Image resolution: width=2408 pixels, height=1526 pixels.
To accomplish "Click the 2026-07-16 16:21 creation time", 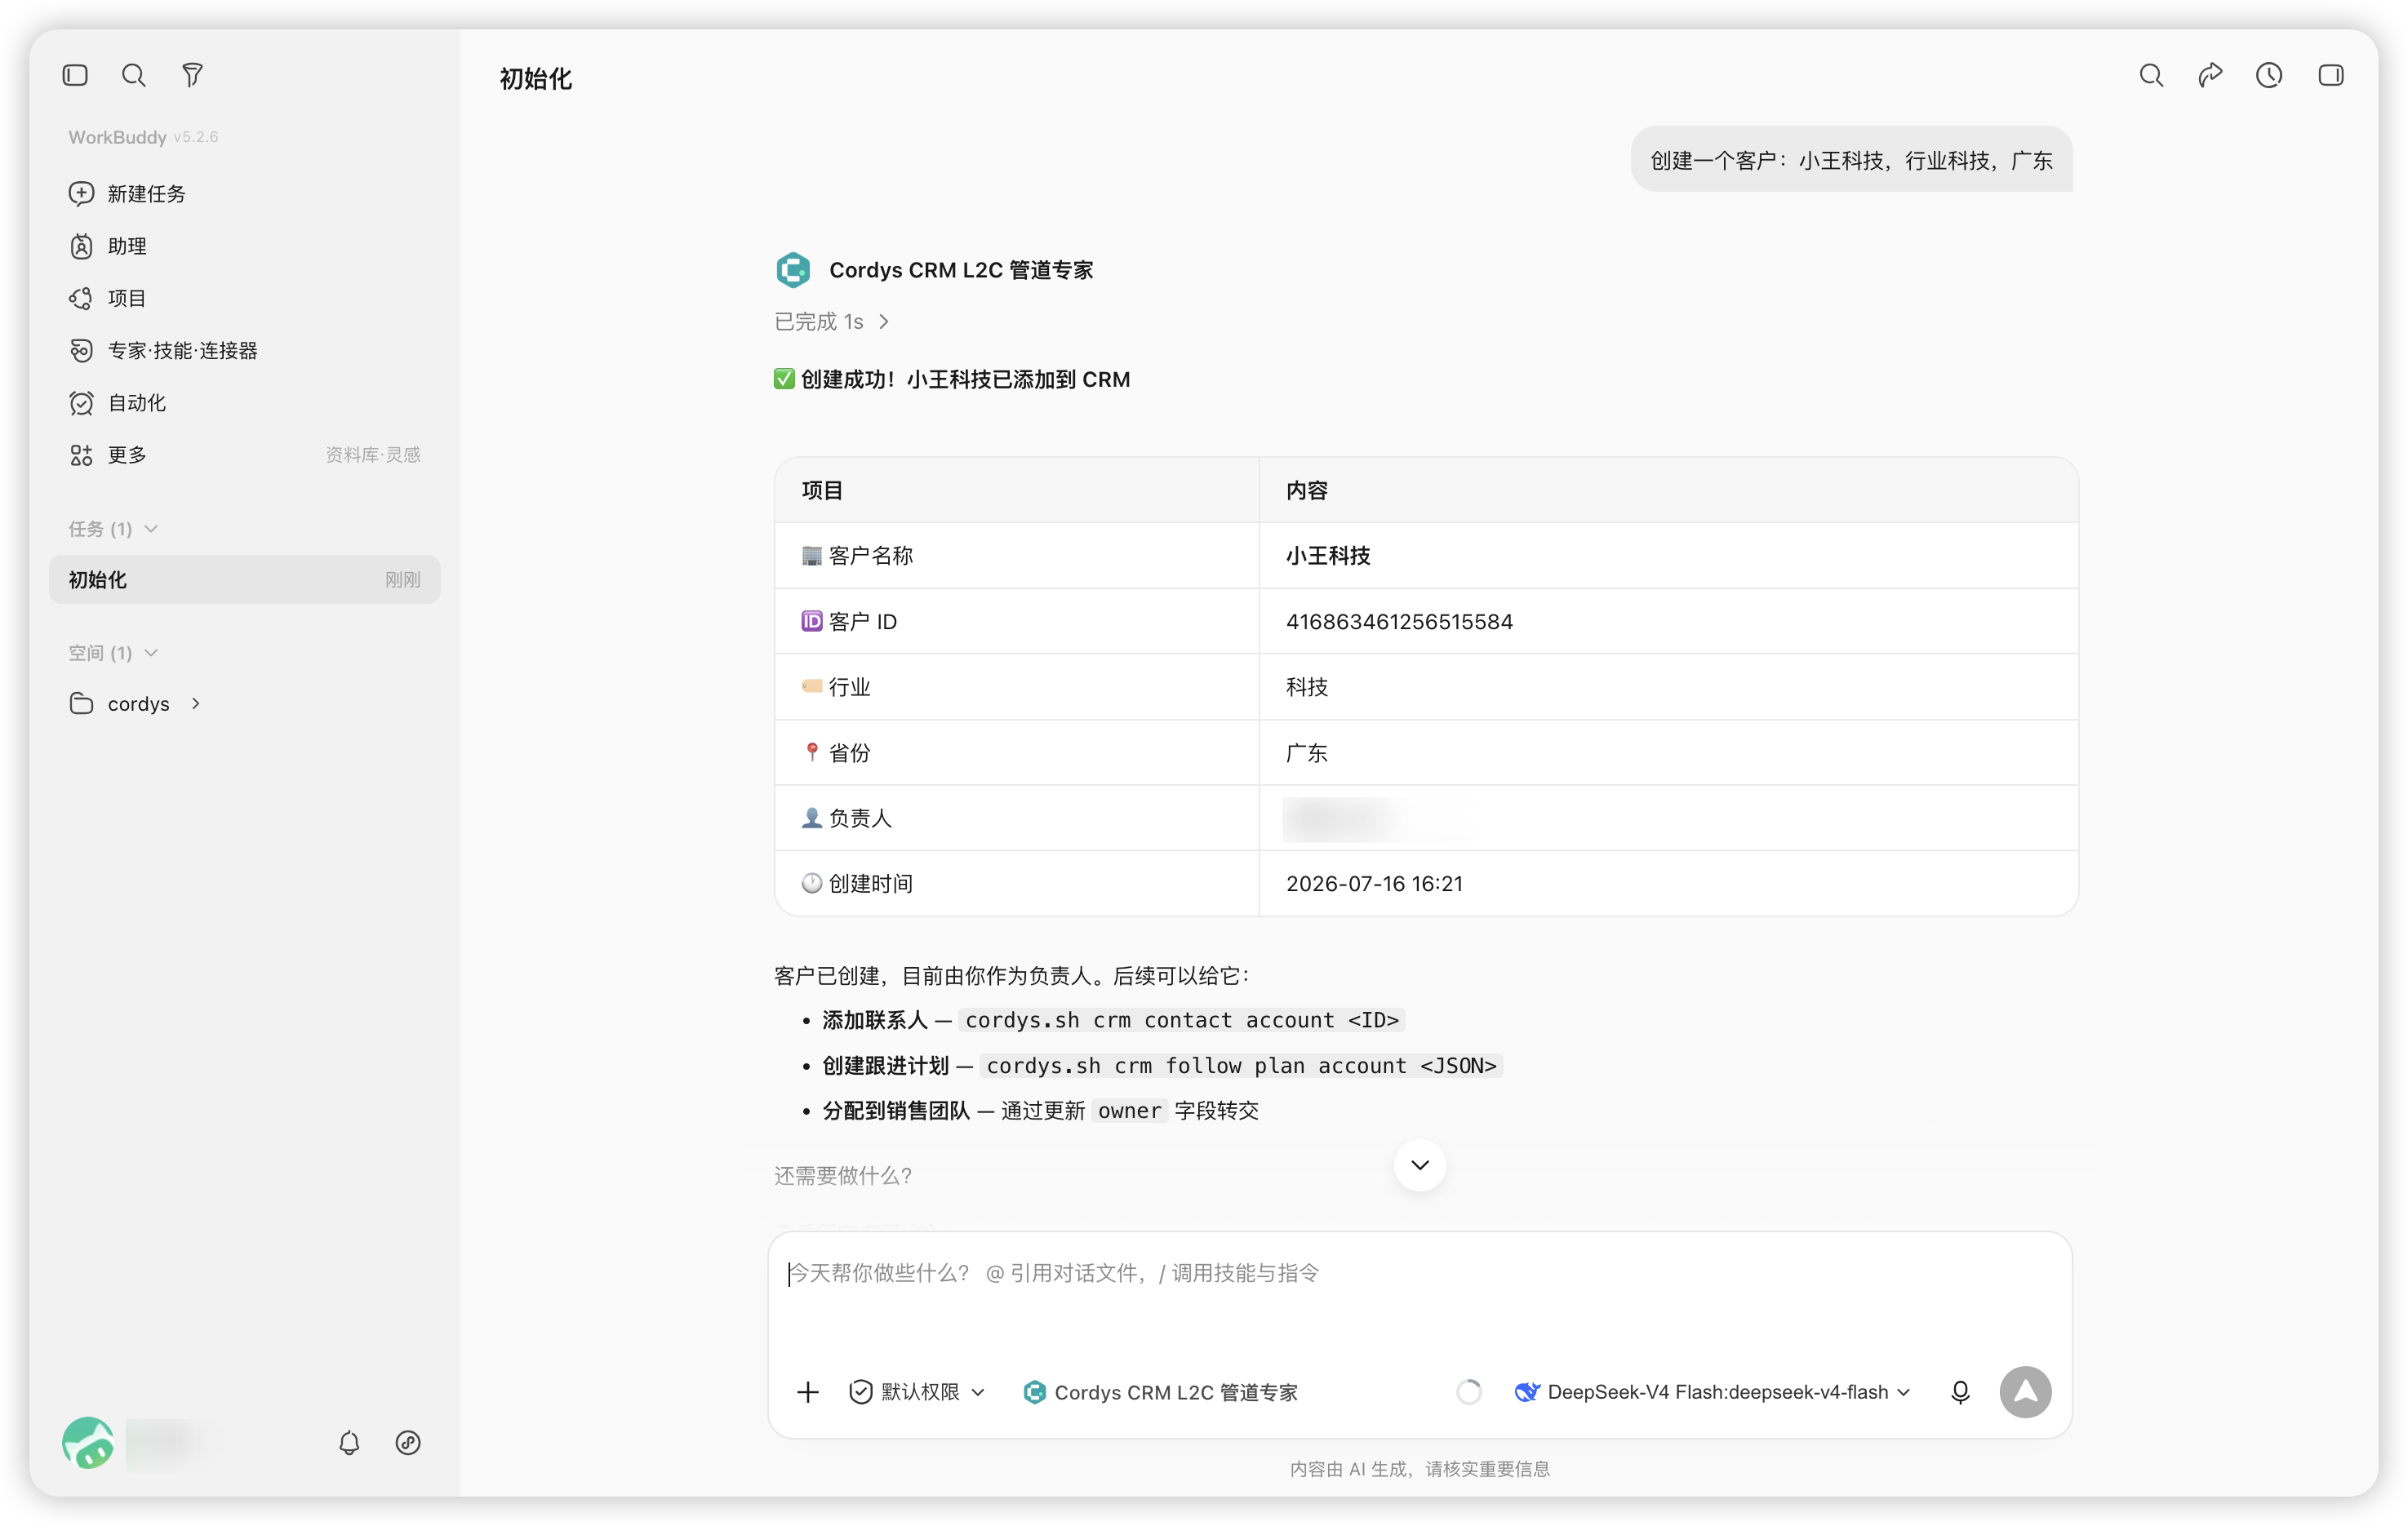I will click(x=1374, y=884).
